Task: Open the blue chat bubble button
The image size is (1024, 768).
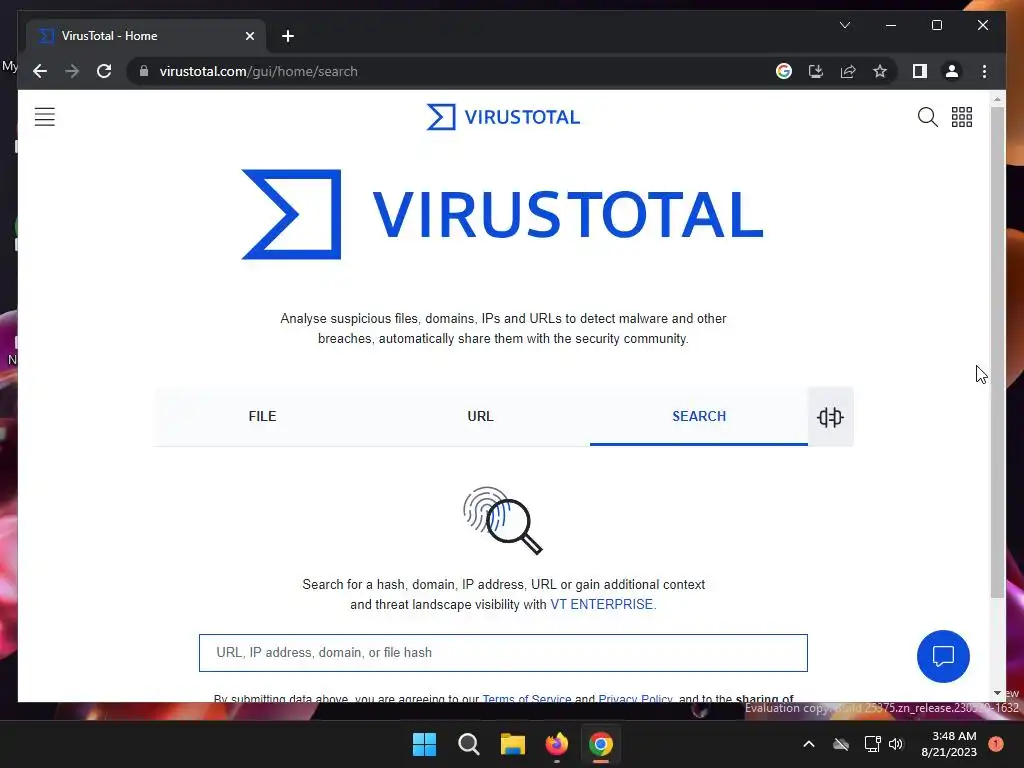Action: coord(943,656)
